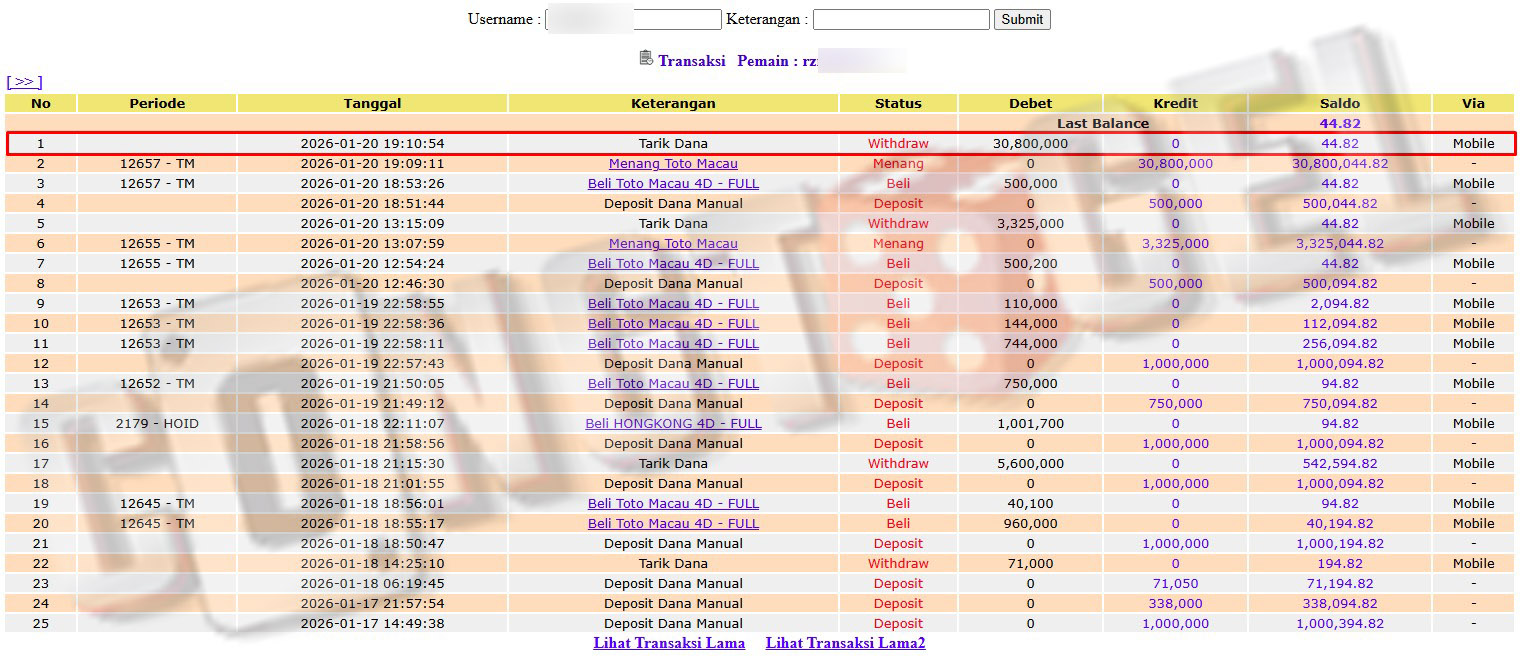This screenshot has height=666, width=1524.
Task: Click the Transaksi clipboard icon
Action: (646, 58)
